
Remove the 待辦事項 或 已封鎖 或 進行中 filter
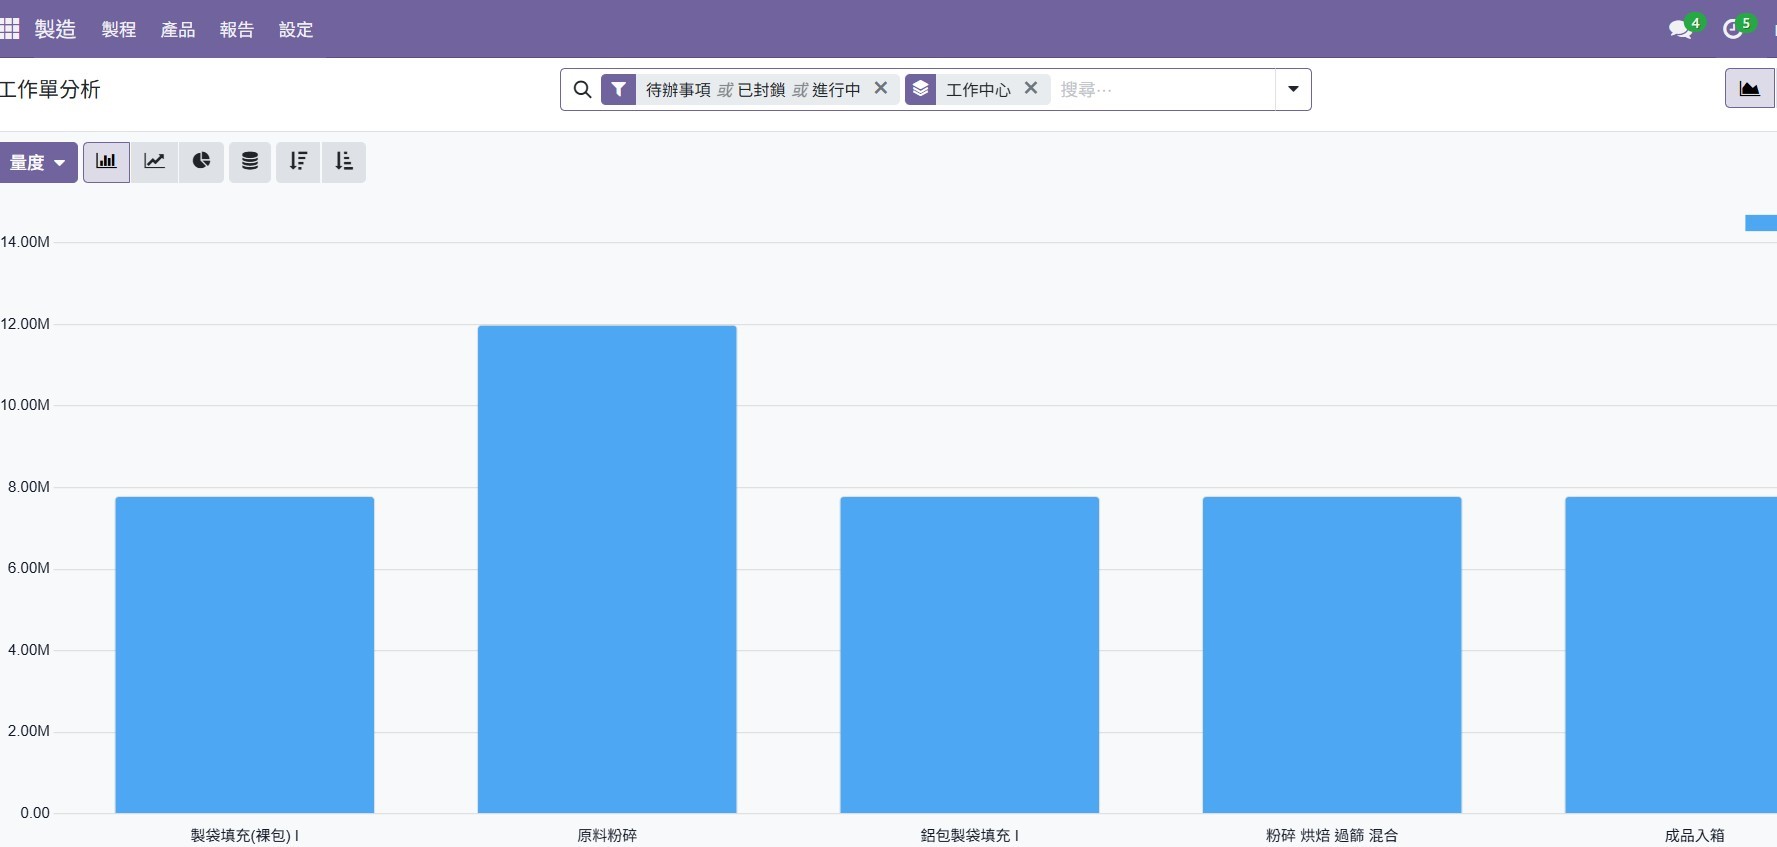click(x=881, y=88)
